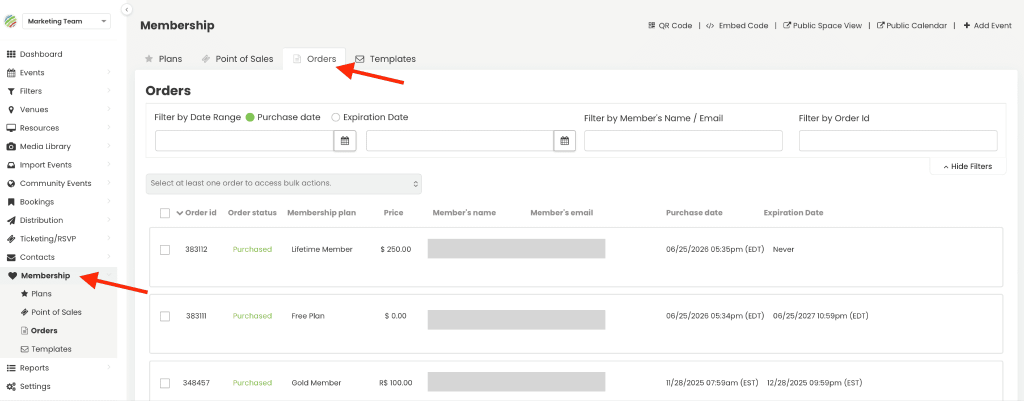Click Add Event button
The image size is (1024, 401).
point(987,25)
